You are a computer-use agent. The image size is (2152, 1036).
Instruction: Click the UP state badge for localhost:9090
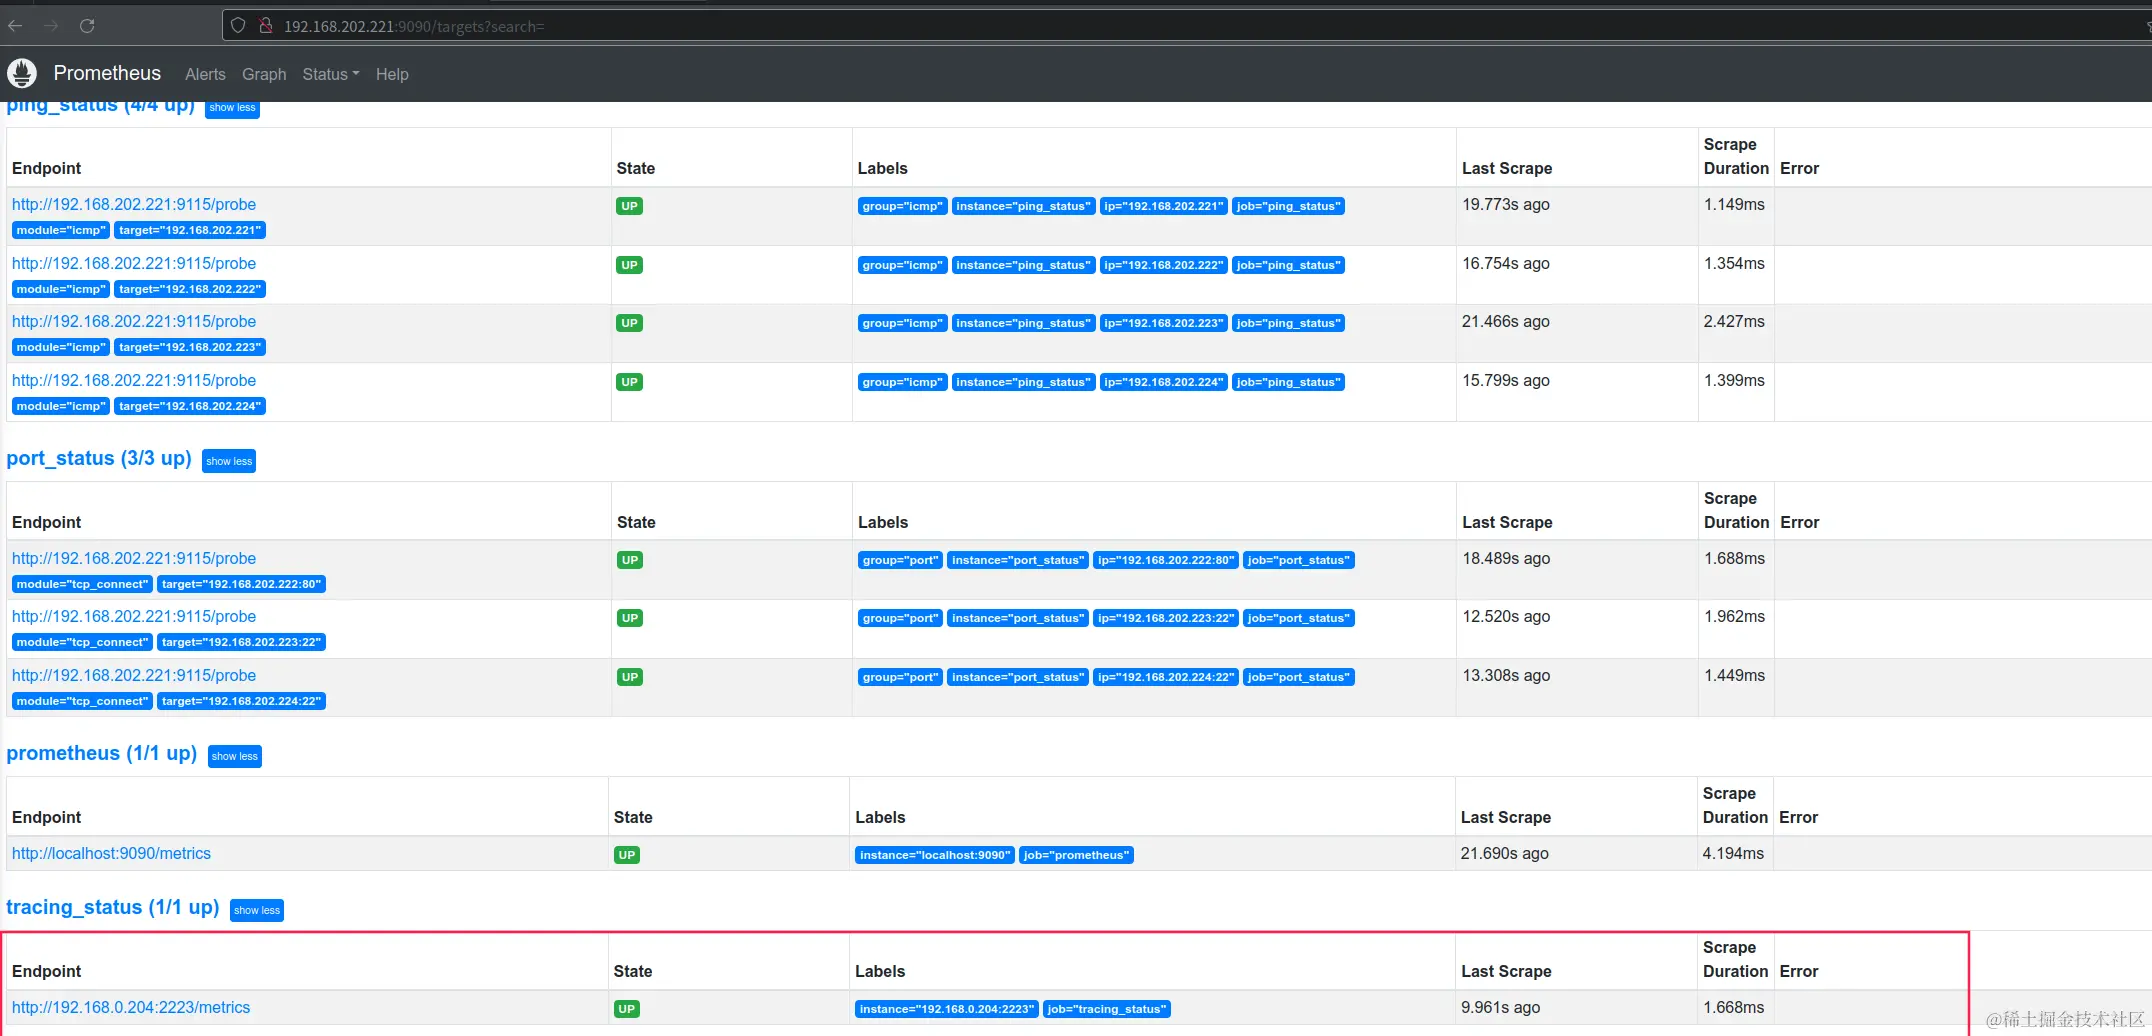[627, 855]
